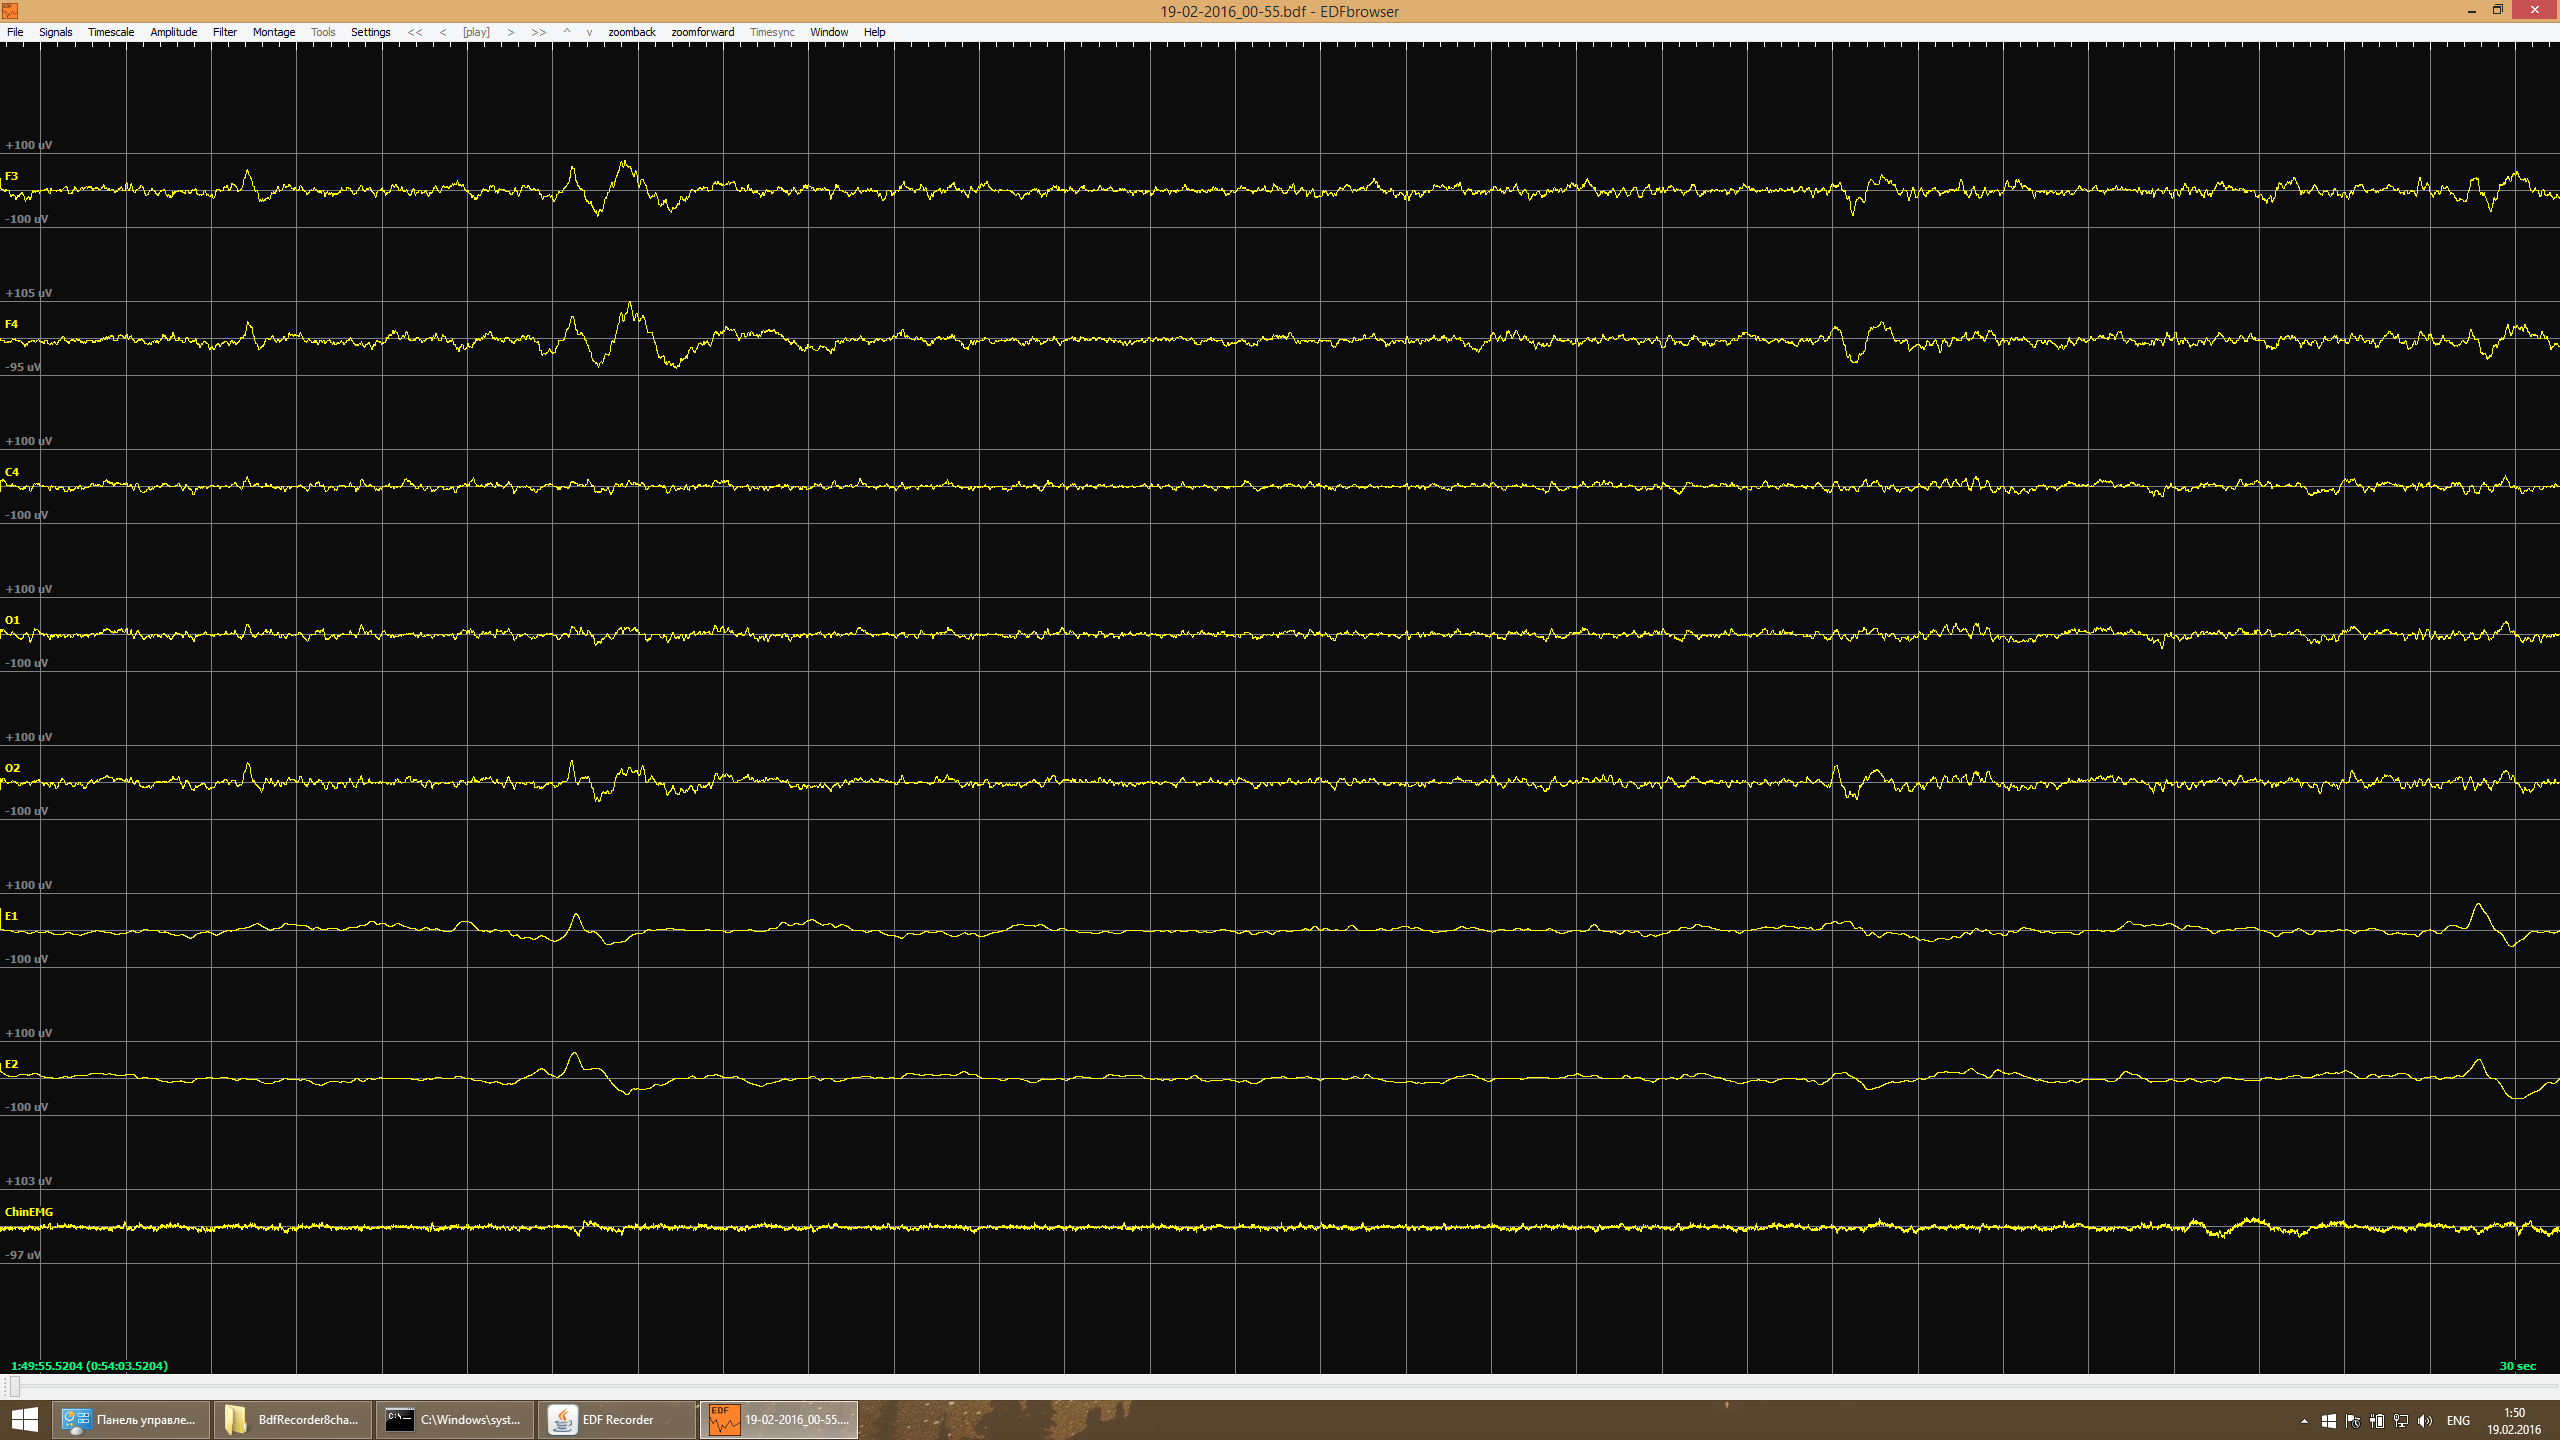Open the Timescale menu
2560x1440 pixels.
pyautogui.click(x=111, y=32)
